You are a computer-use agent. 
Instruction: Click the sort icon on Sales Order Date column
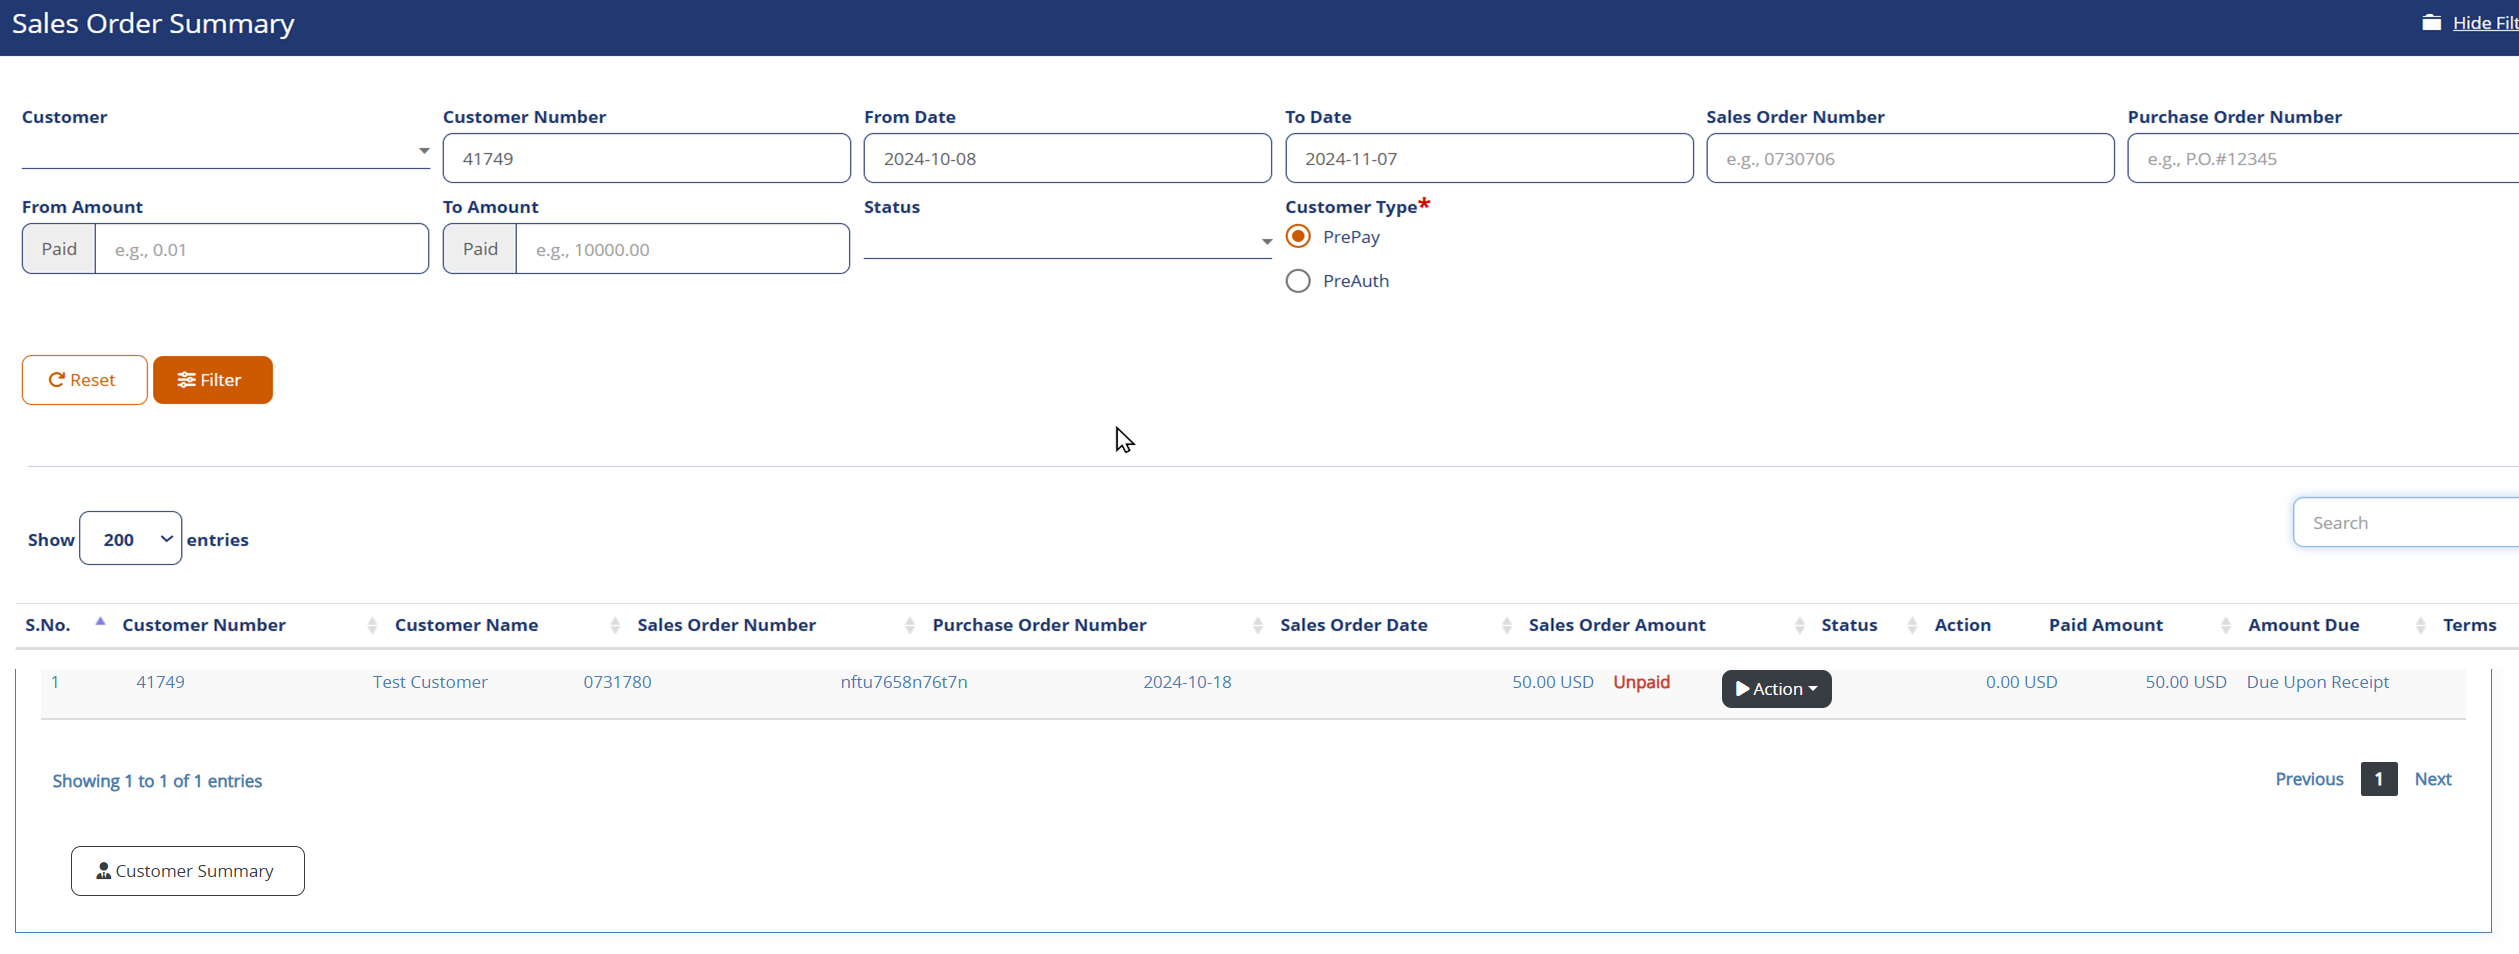click(1506, 625)
